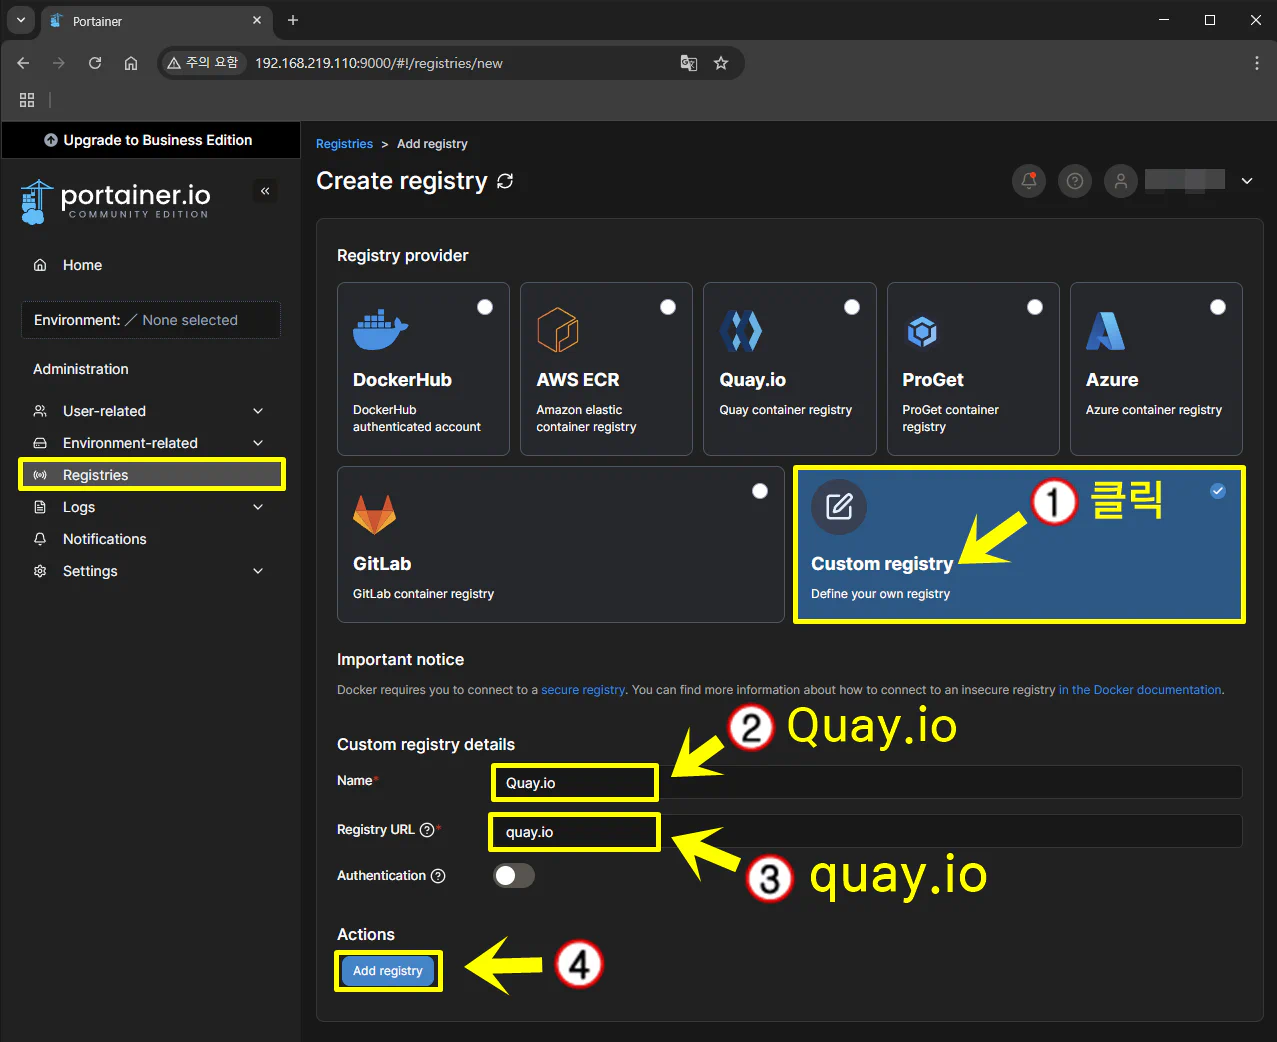Reload the page with the browser refresh button
This screenshot has width=1277, height=1042.
tap(95, 63)
